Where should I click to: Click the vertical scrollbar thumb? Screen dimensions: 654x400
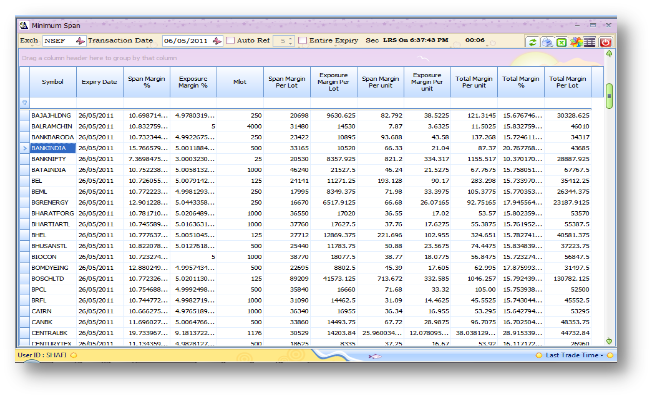609,95
